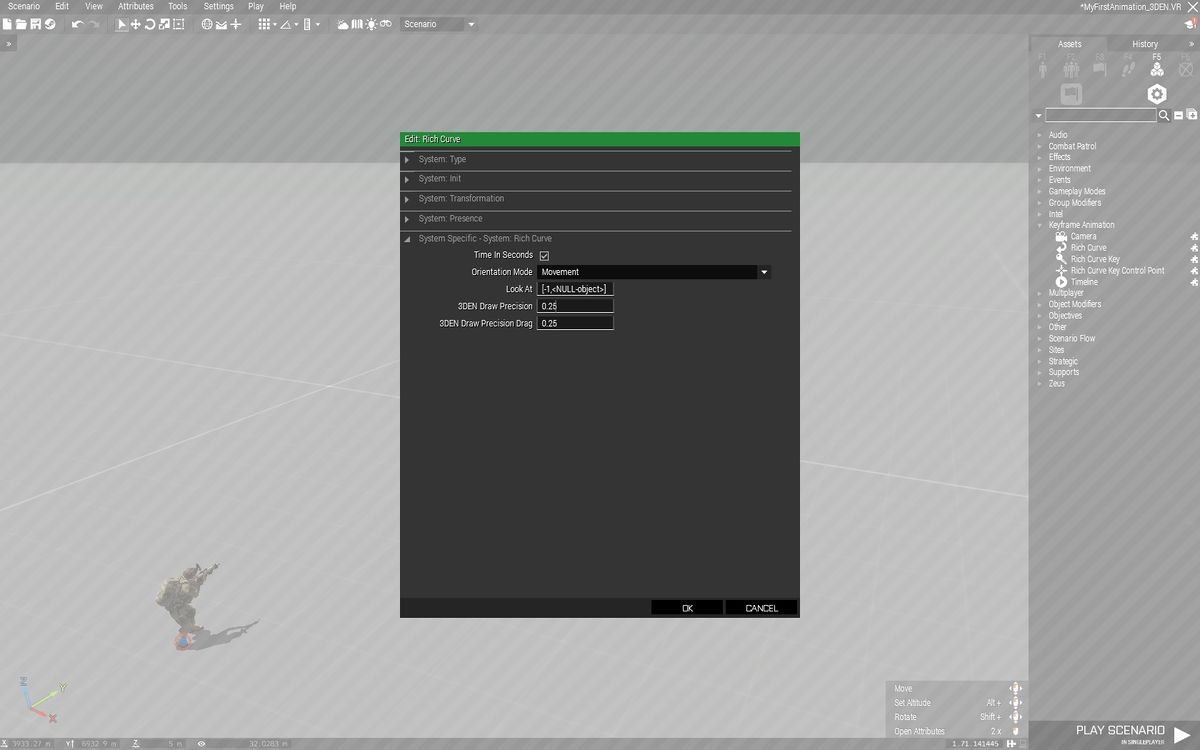The image size is (1200, 750).
Task: Click the sun icon in the toolbar
Action: pos(371,24)
